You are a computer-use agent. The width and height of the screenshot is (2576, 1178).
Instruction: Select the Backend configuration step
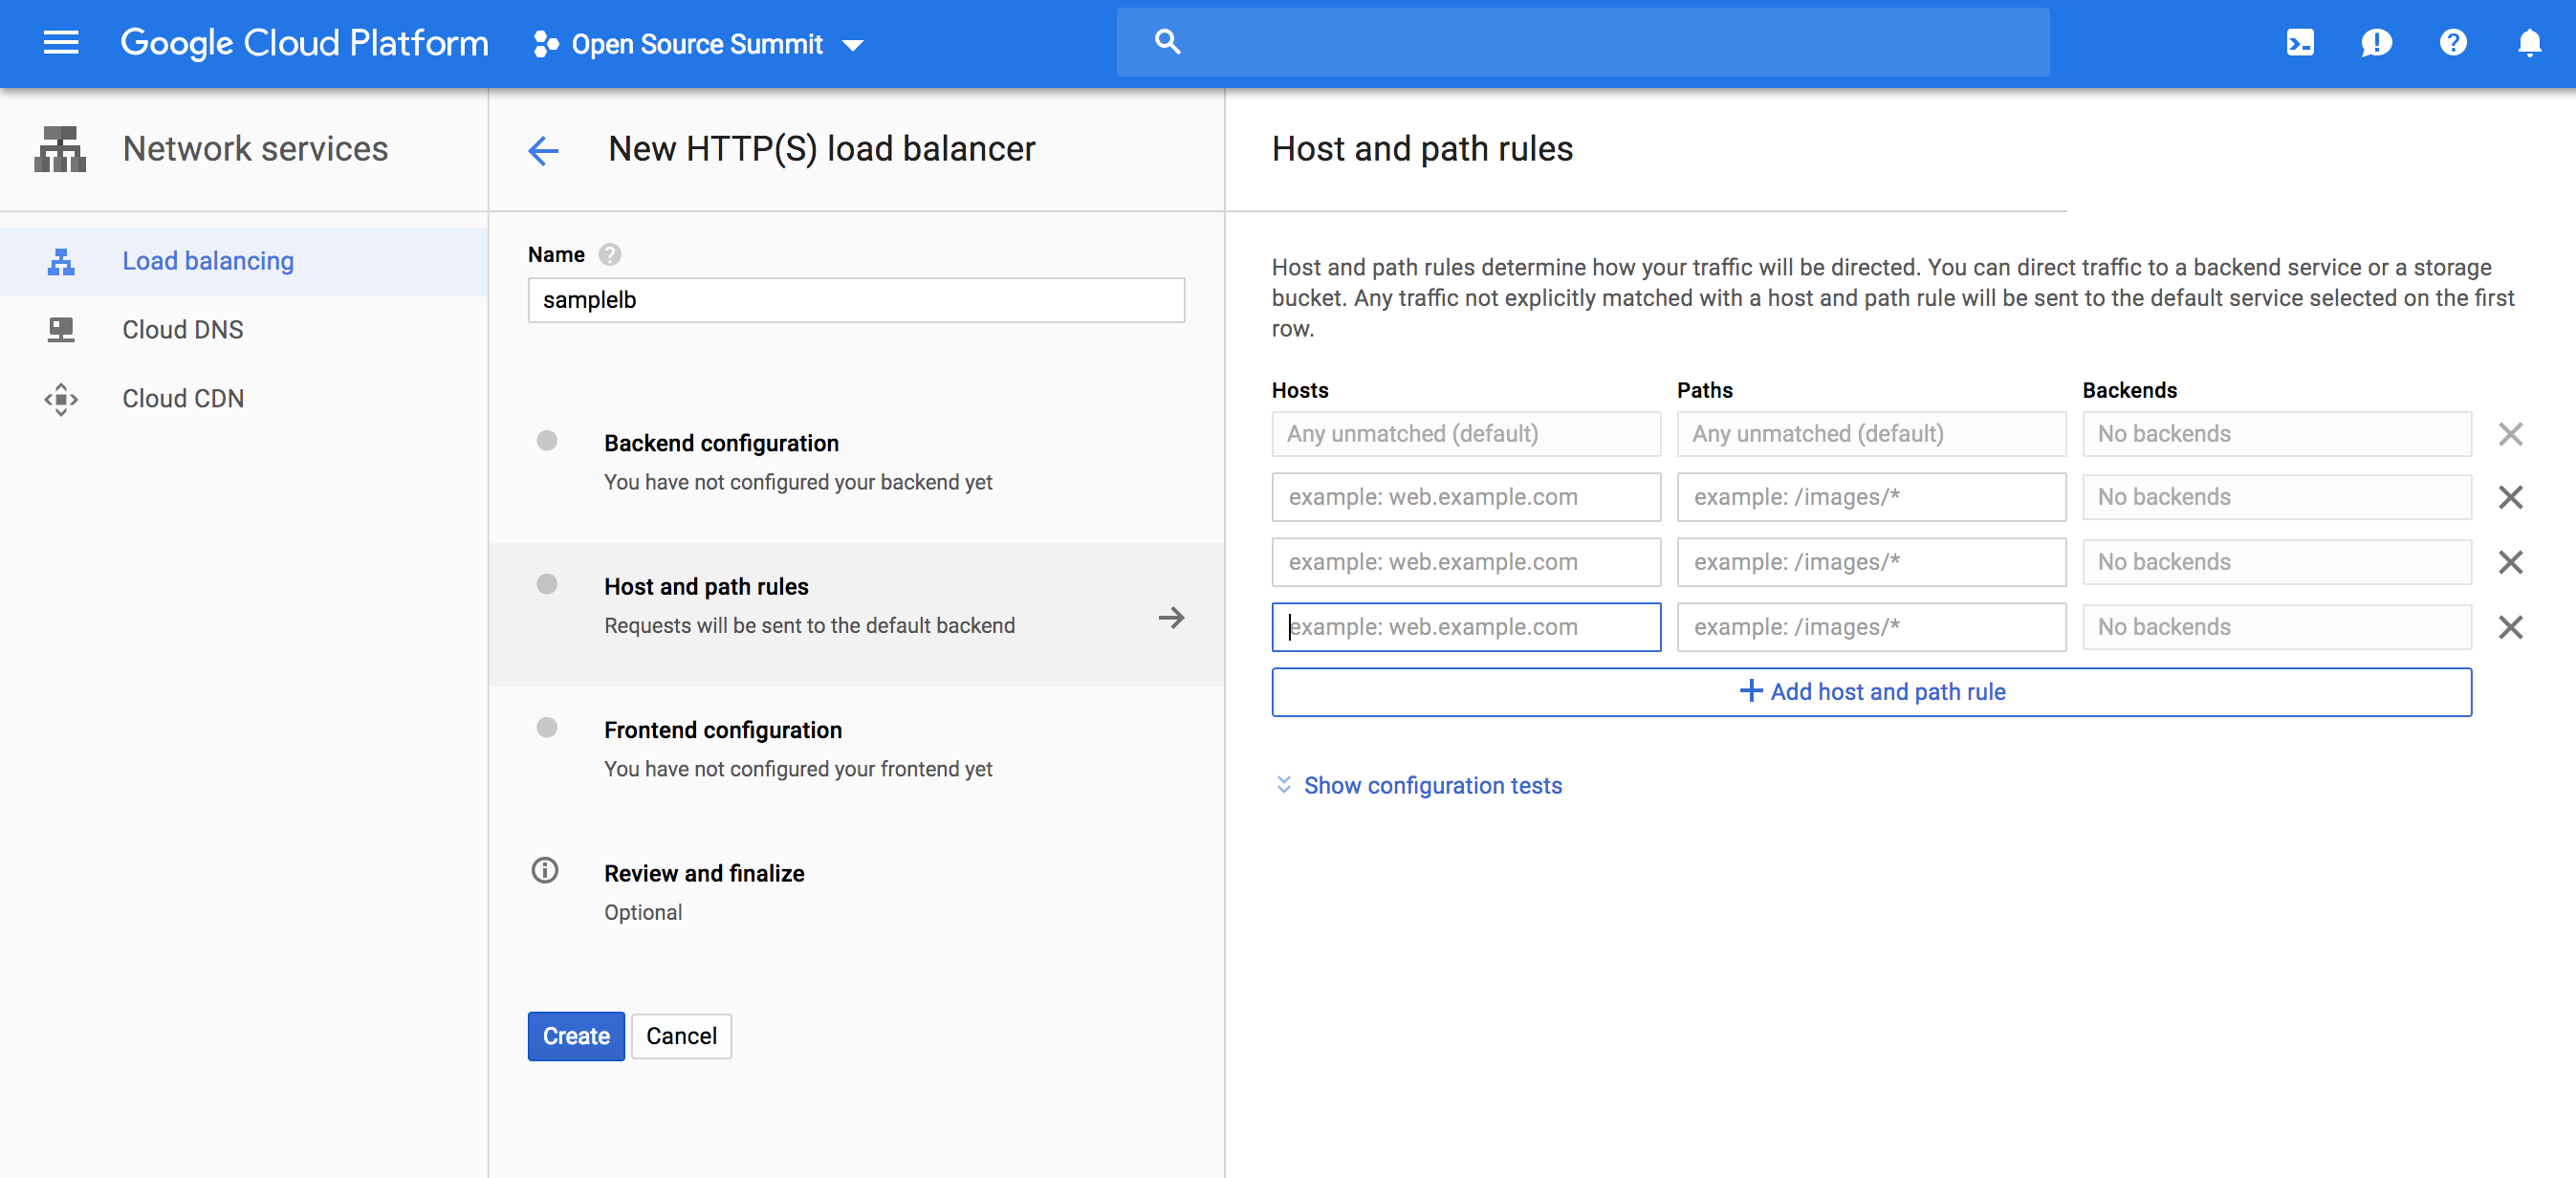click(720, 443)
